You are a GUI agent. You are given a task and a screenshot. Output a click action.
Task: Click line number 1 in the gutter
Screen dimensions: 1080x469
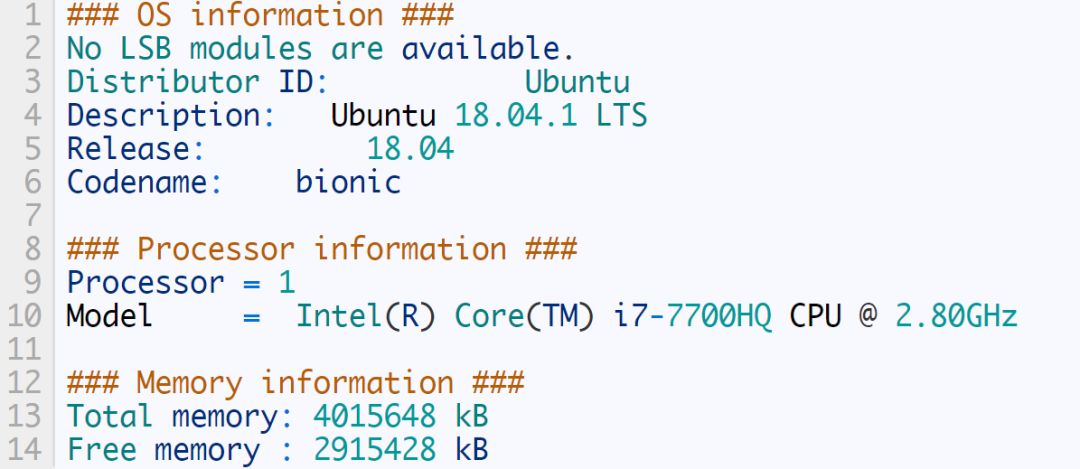(34, 16)
